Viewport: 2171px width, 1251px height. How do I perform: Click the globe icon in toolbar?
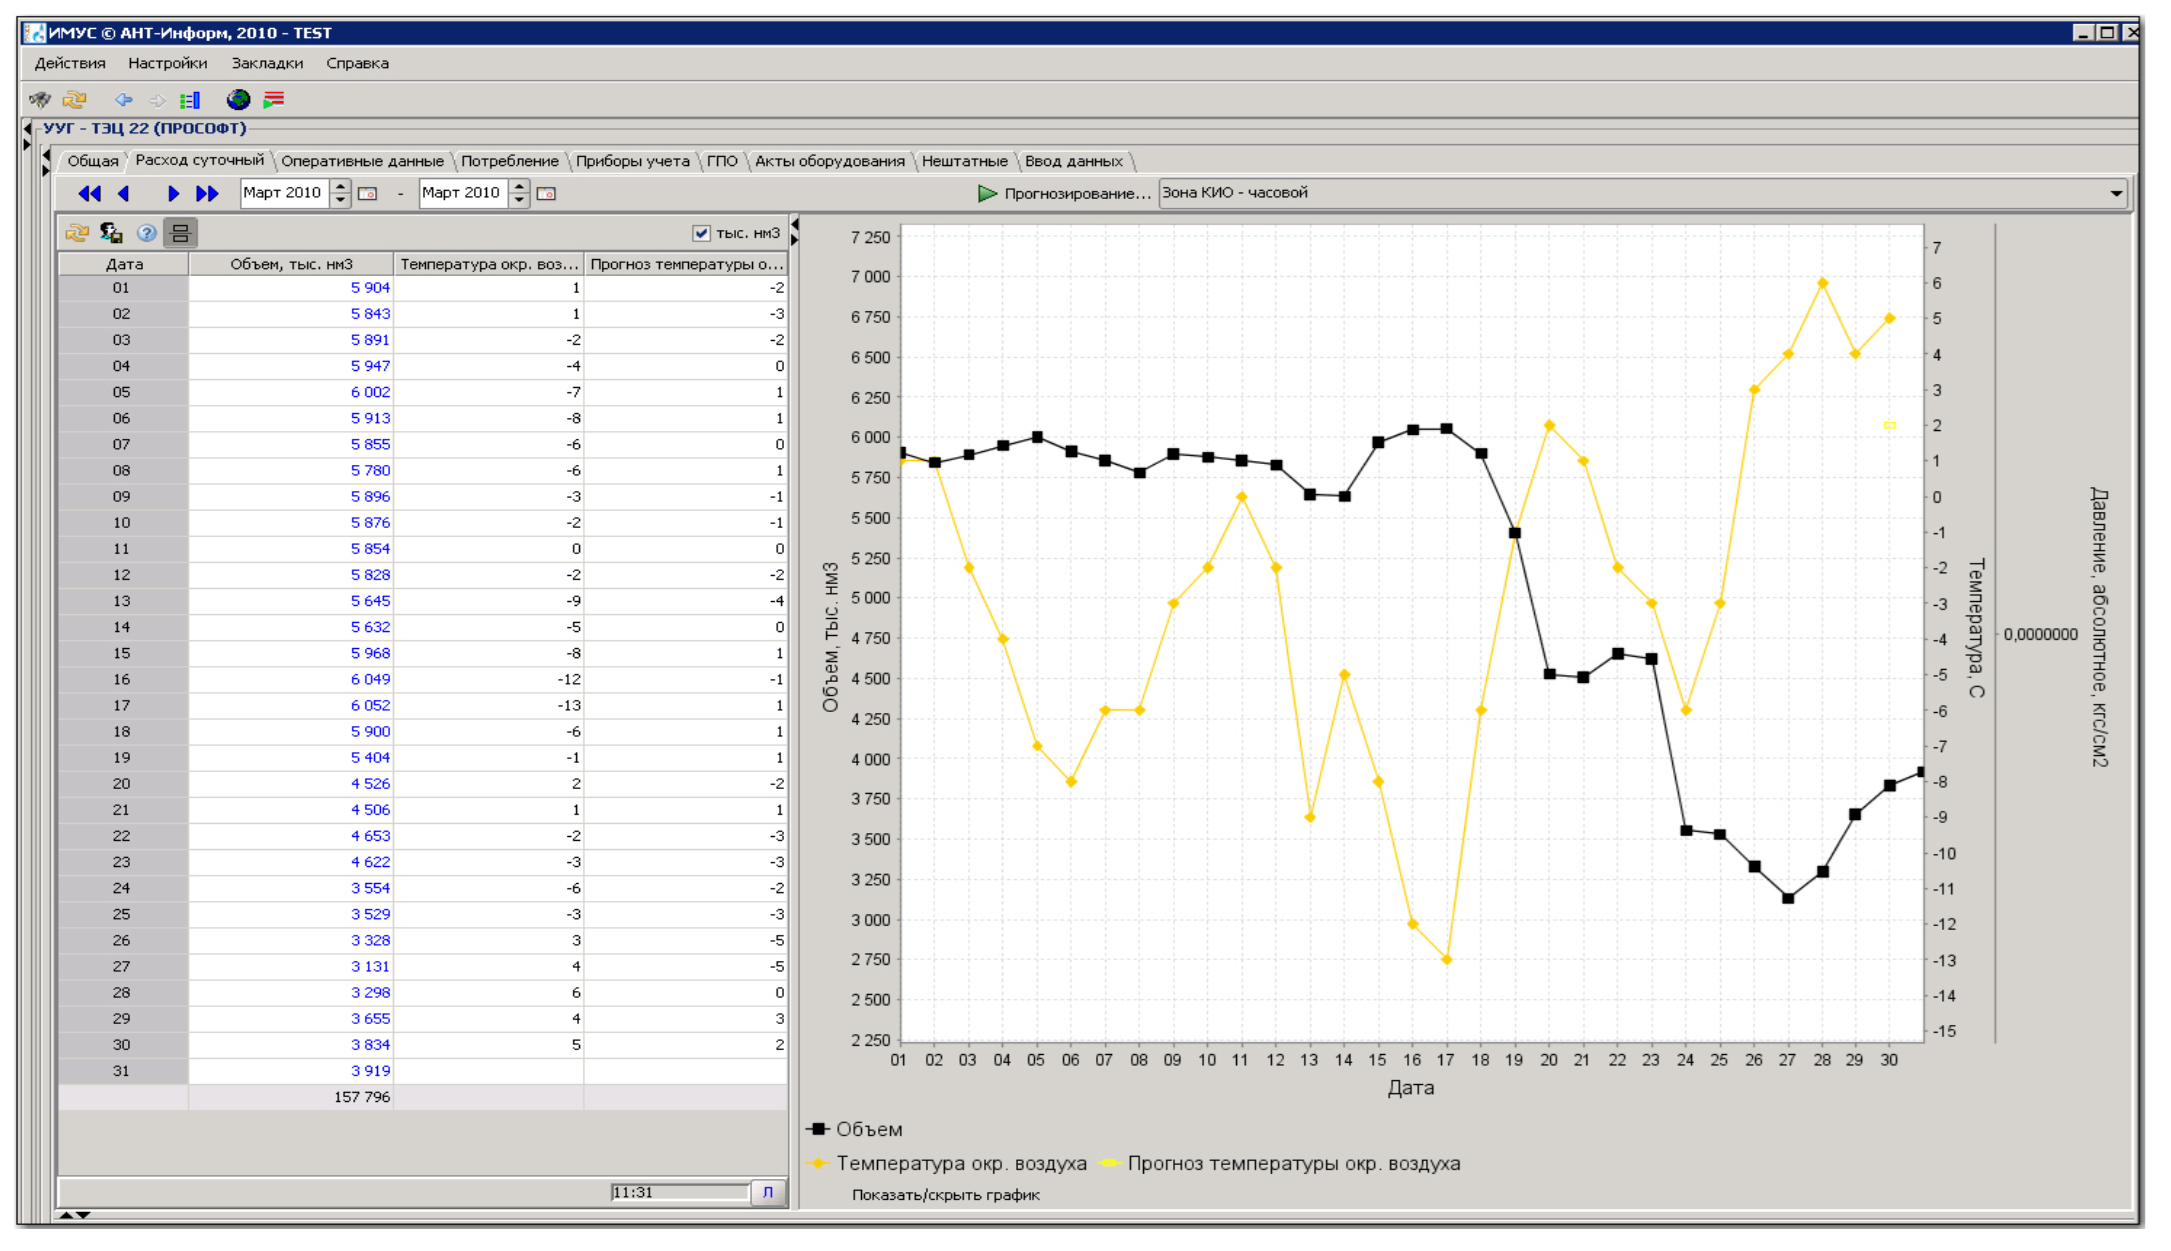pyautogui.click(x=238, y=99)
